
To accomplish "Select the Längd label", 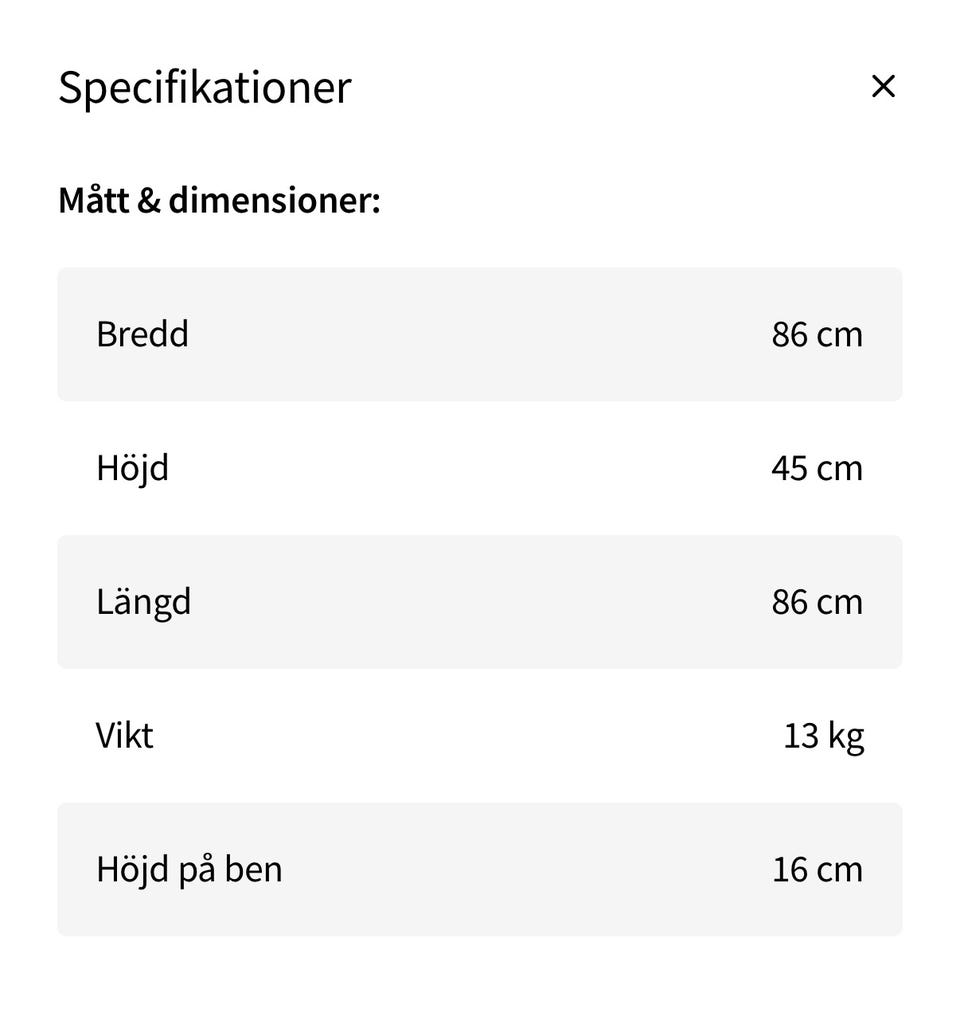I will [143, 602].
